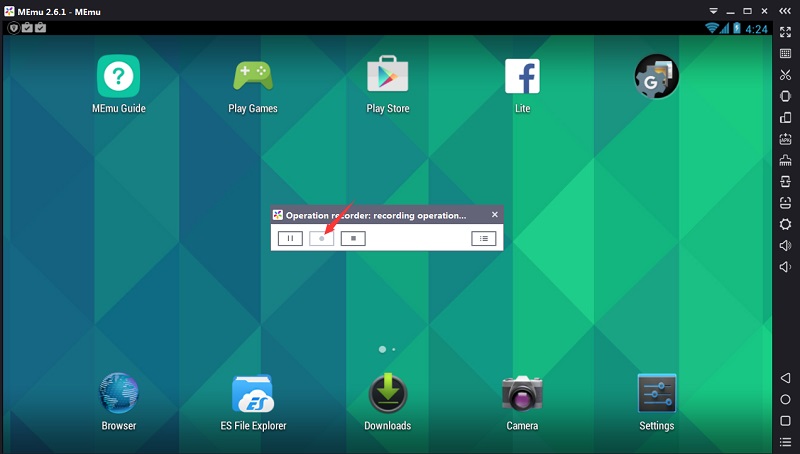Stop the operation recording
800x454 pixels.
tap(353, 238)
